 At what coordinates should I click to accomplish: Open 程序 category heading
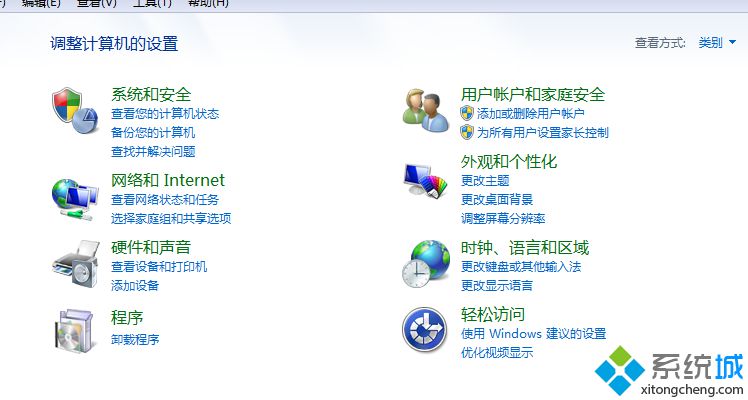click(x=127, y=317)
